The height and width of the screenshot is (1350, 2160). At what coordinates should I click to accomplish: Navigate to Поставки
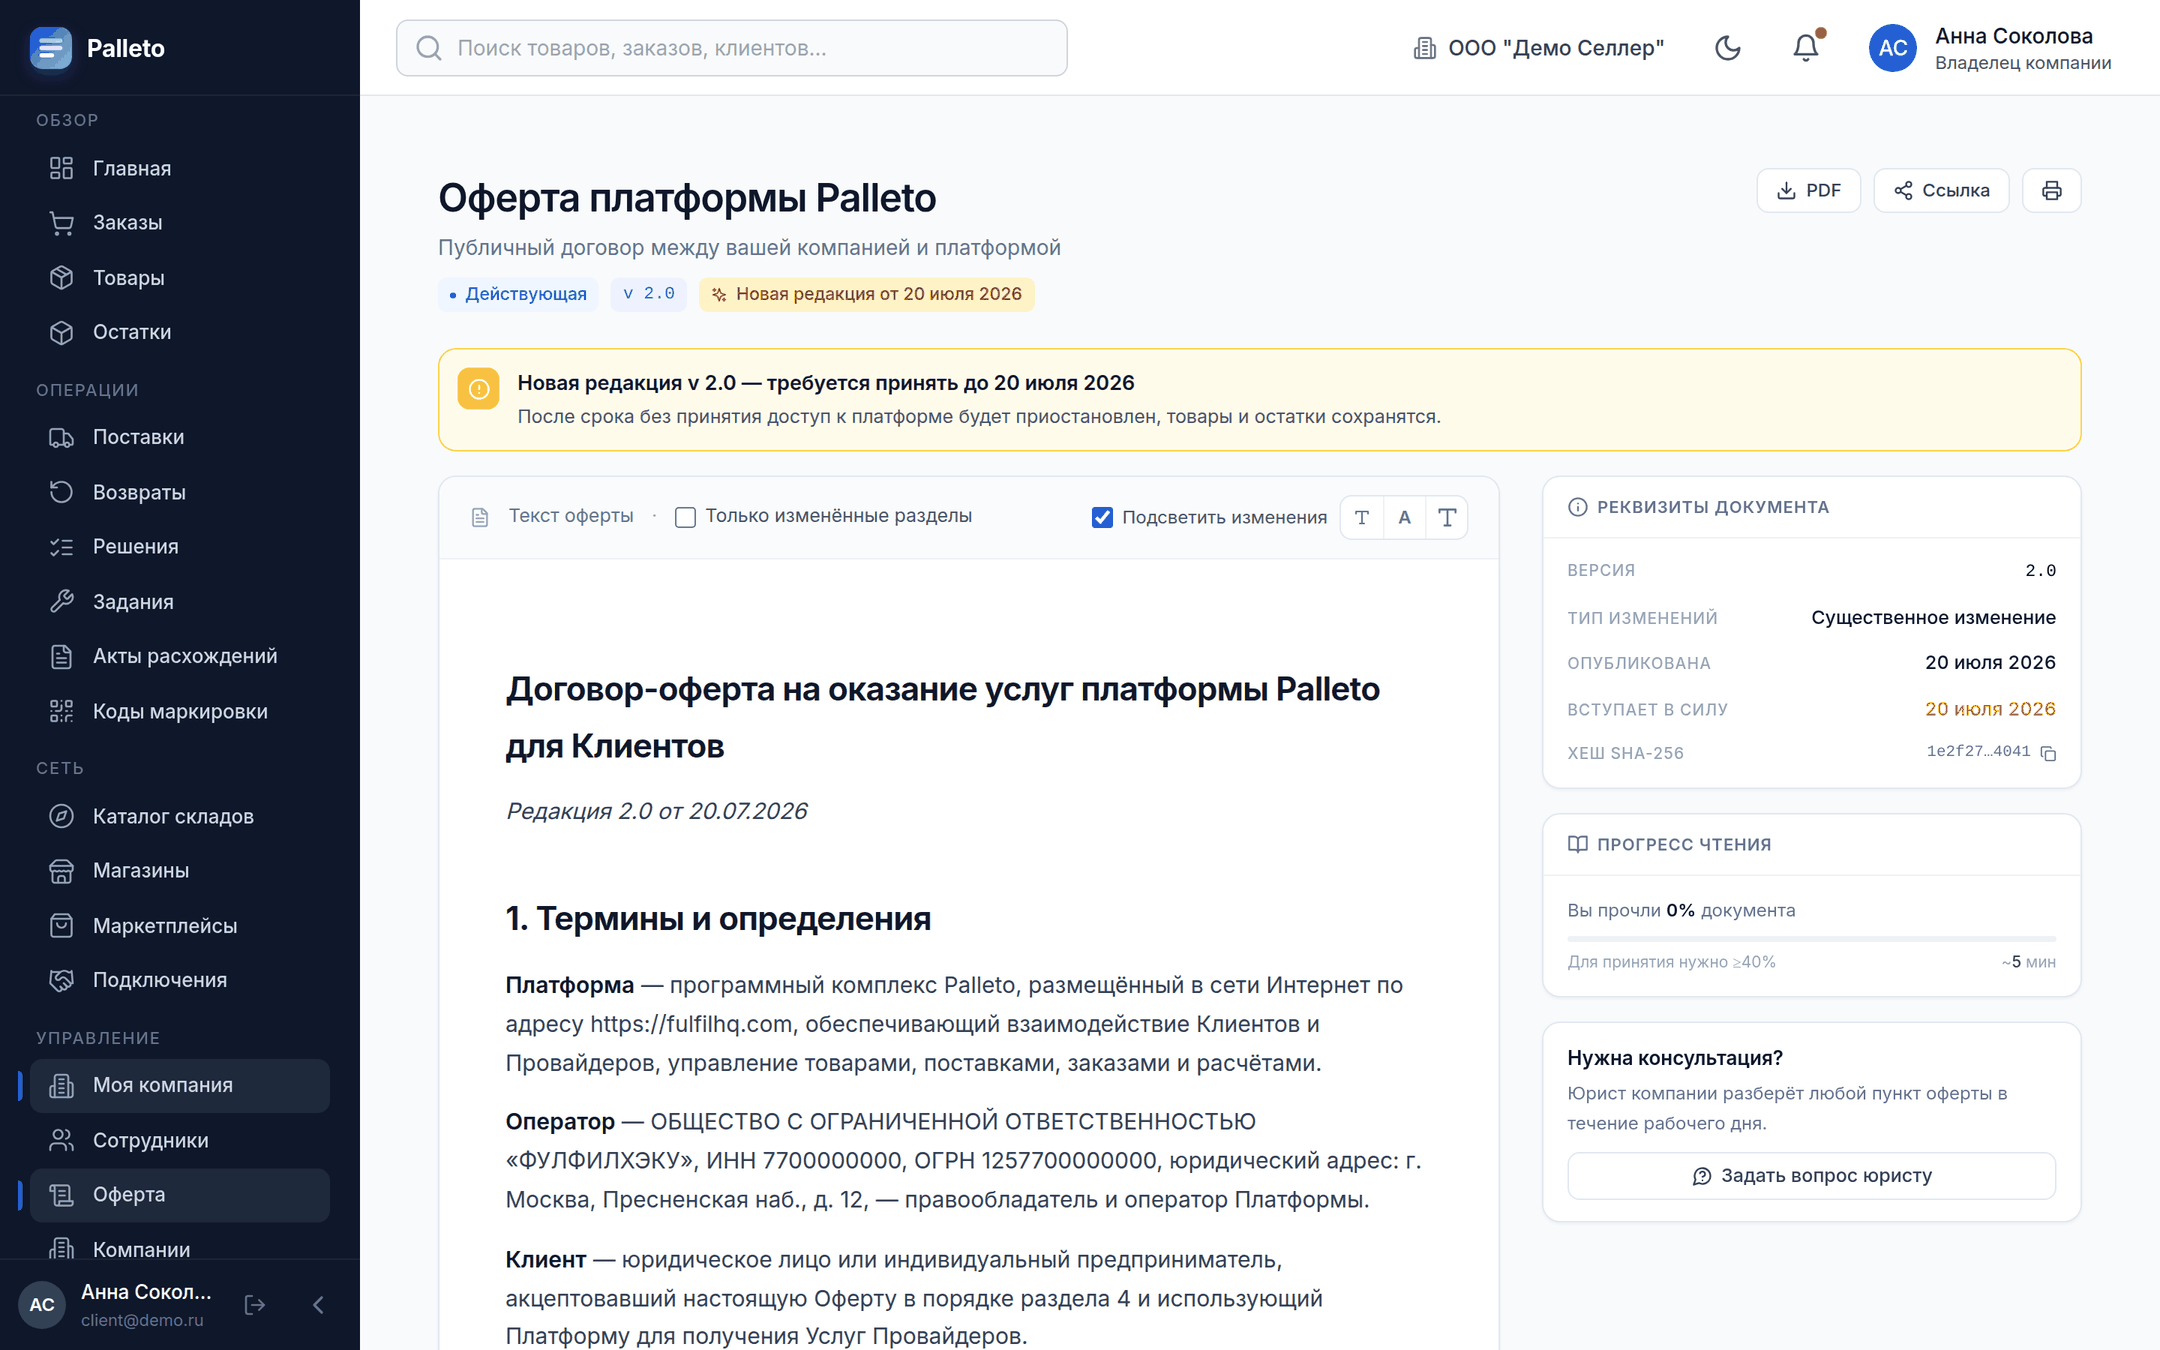pos(180,437)
